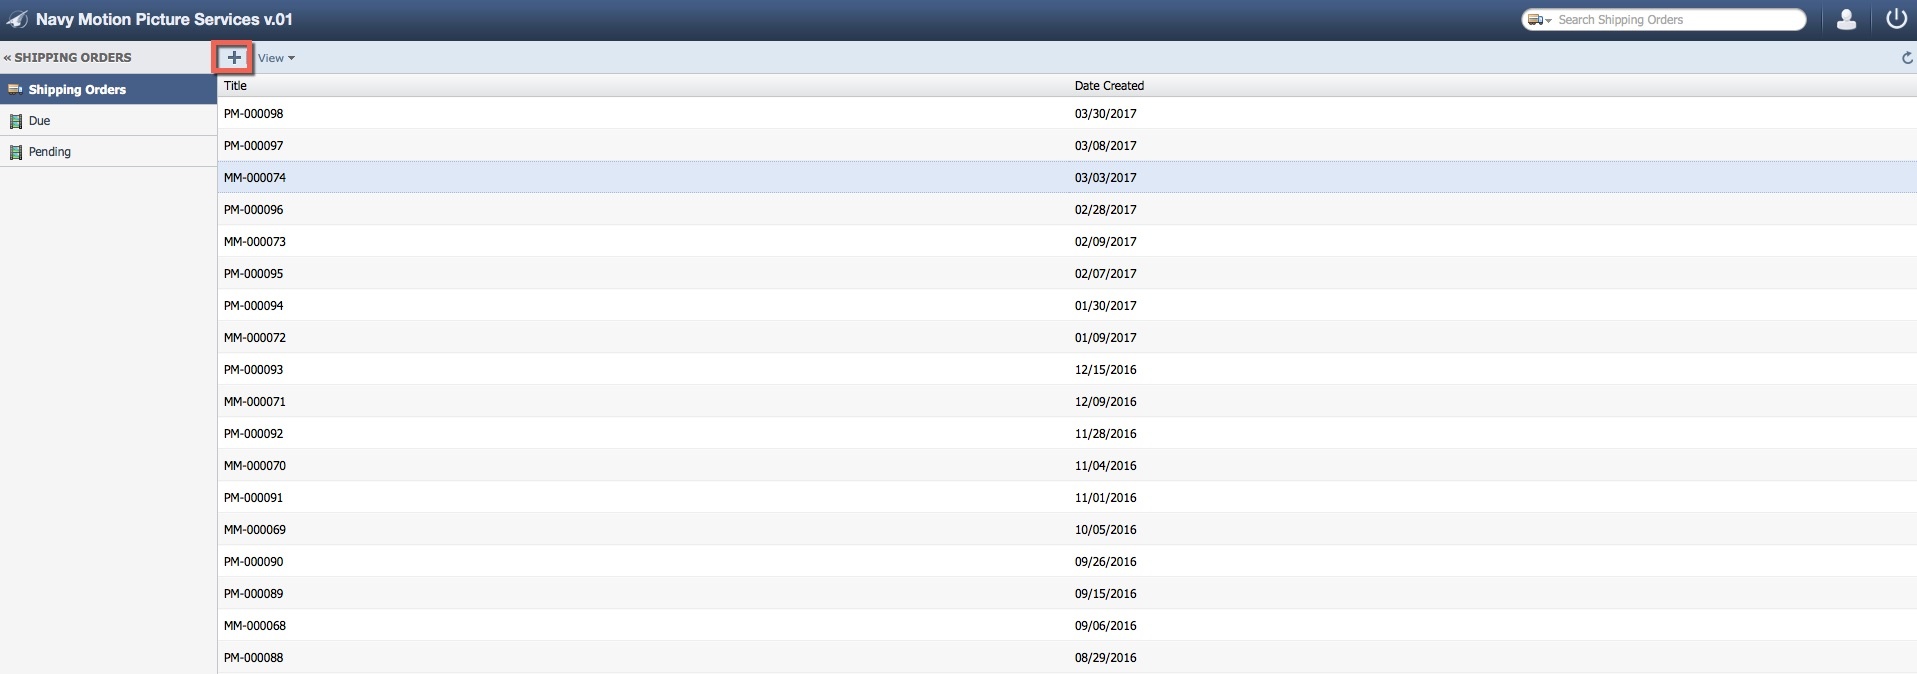Open shipping order MM-000071

[255, 402]
